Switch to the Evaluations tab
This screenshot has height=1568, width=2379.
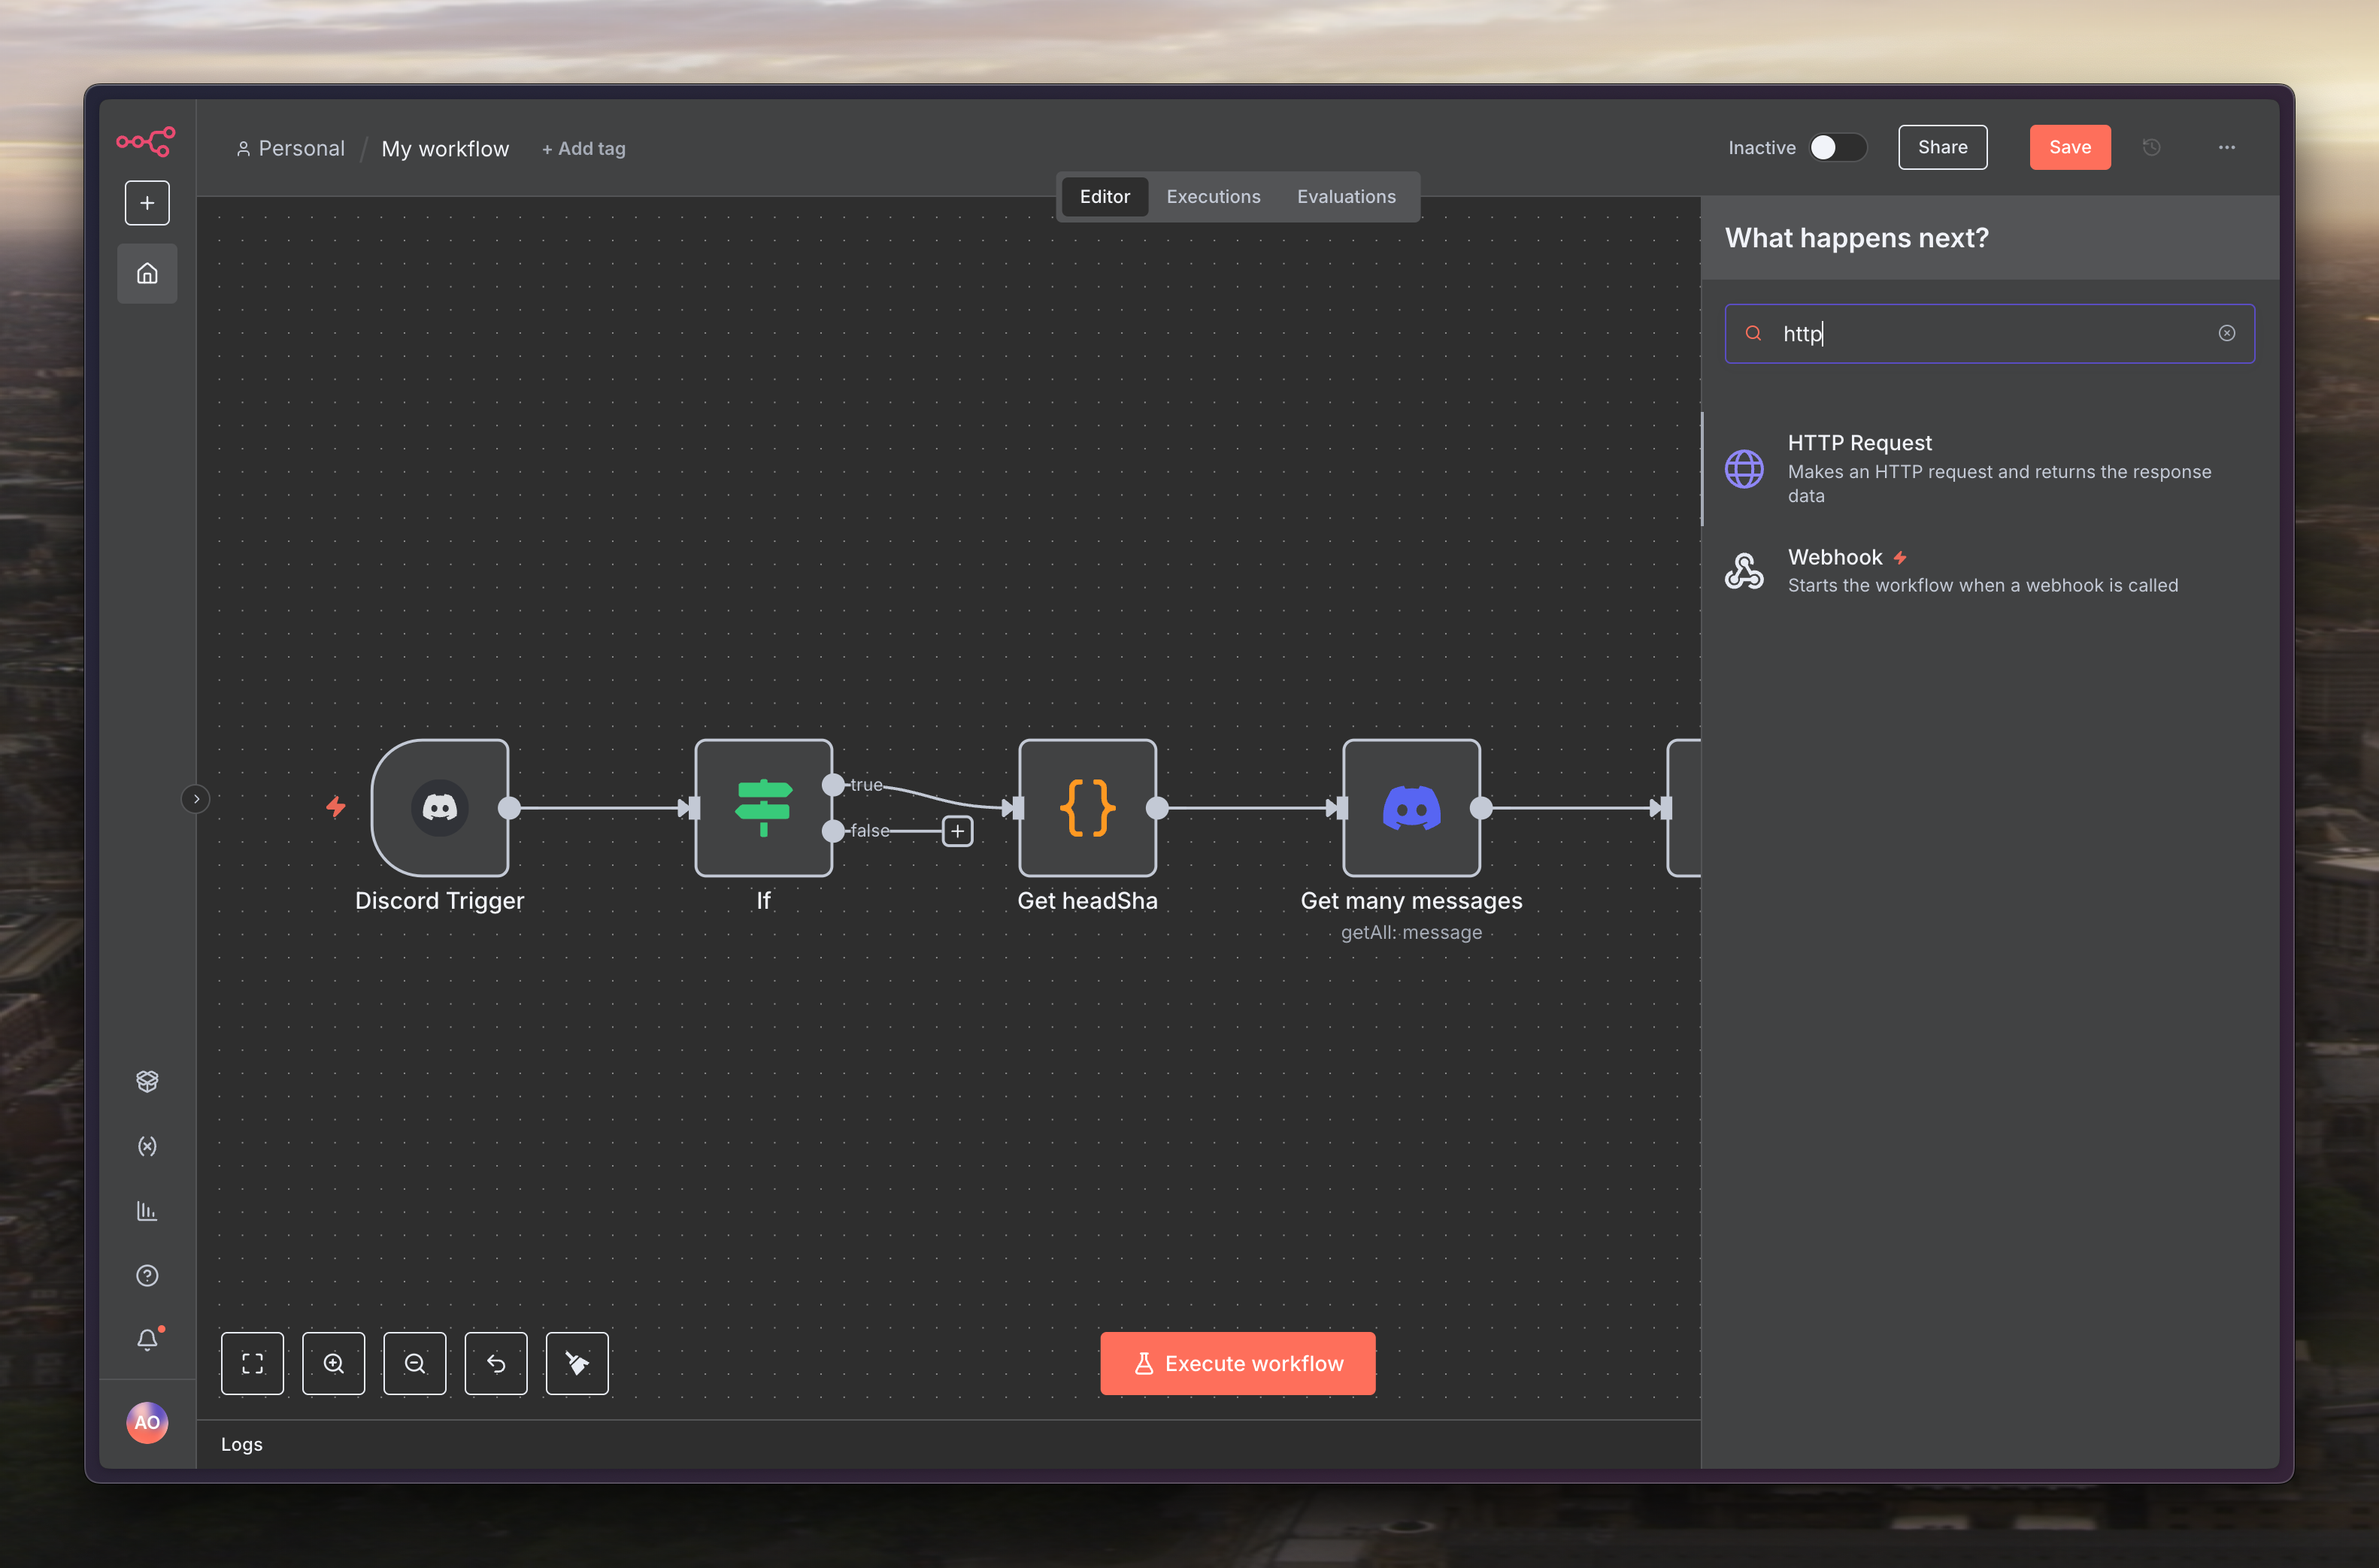(x=1346, y=196)
